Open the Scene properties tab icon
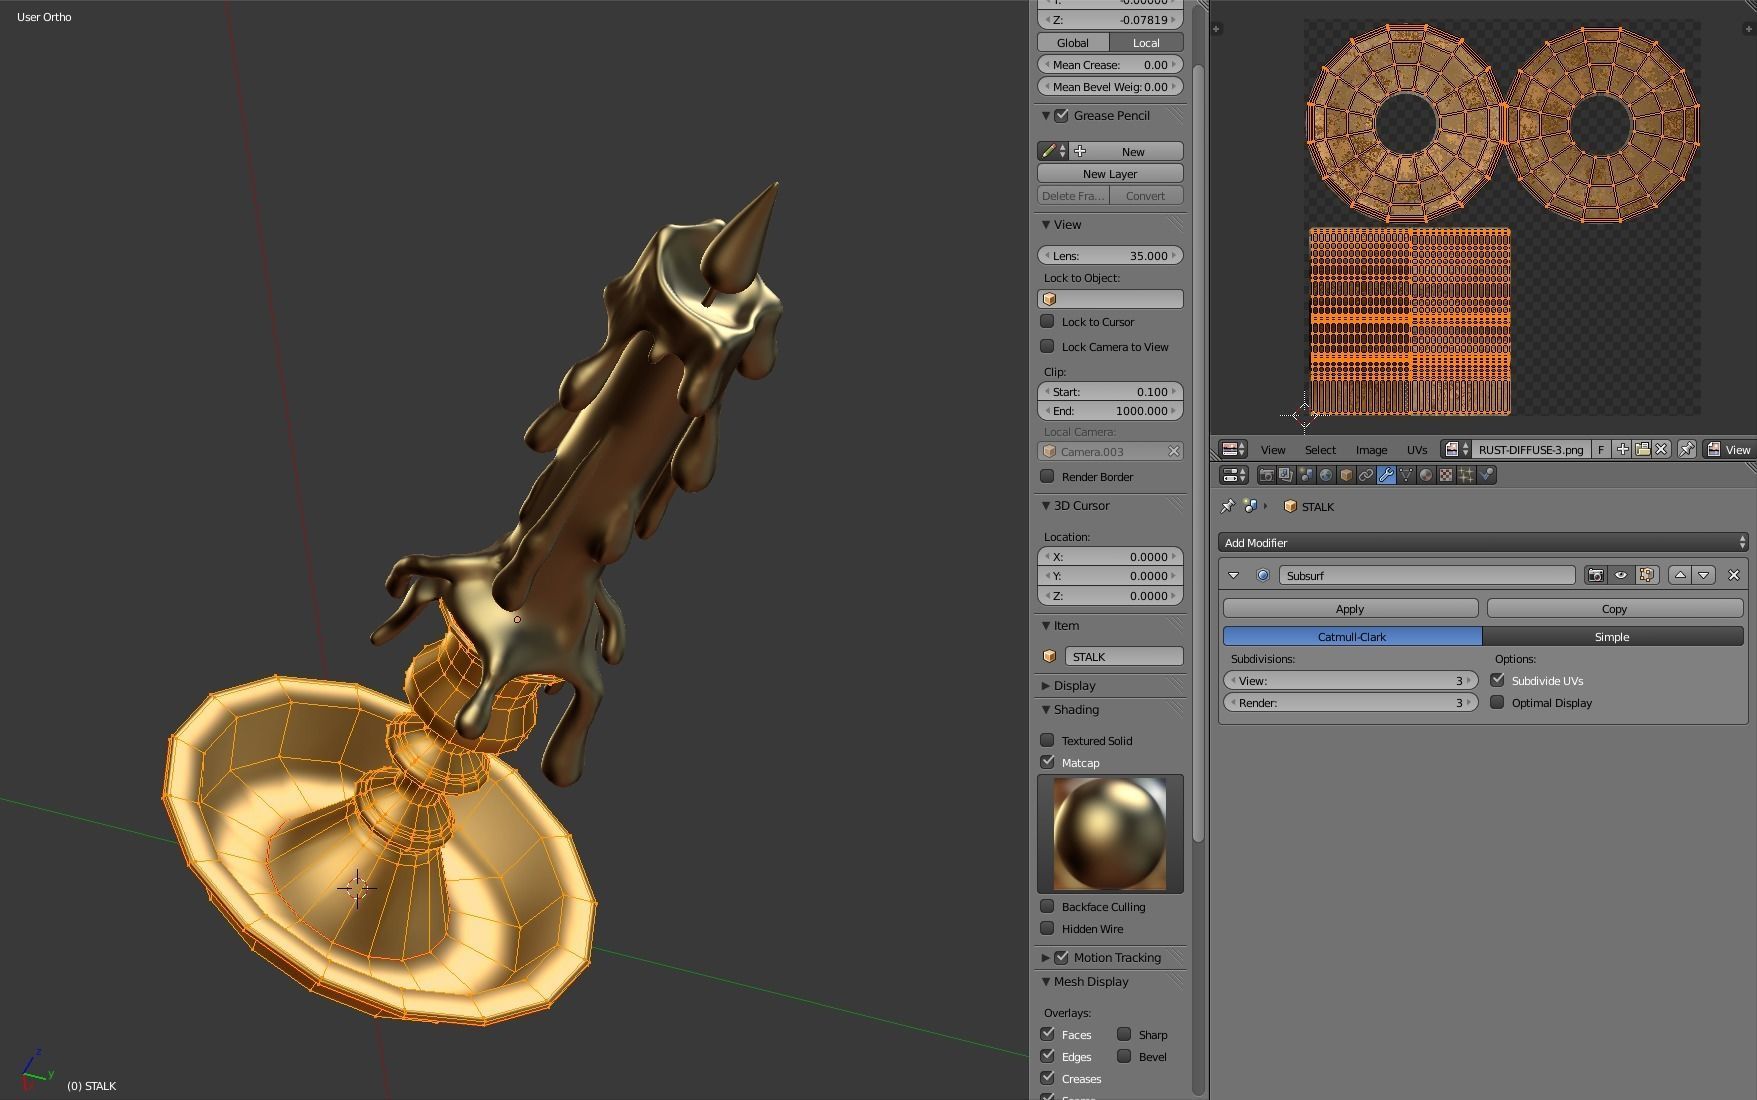 coord(1306,475)
